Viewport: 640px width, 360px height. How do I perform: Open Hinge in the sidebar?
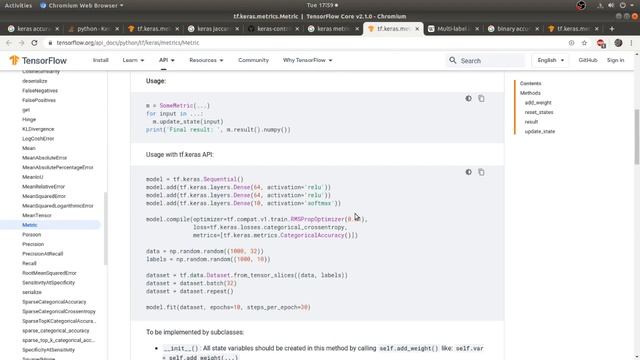[x=29, y=119]
